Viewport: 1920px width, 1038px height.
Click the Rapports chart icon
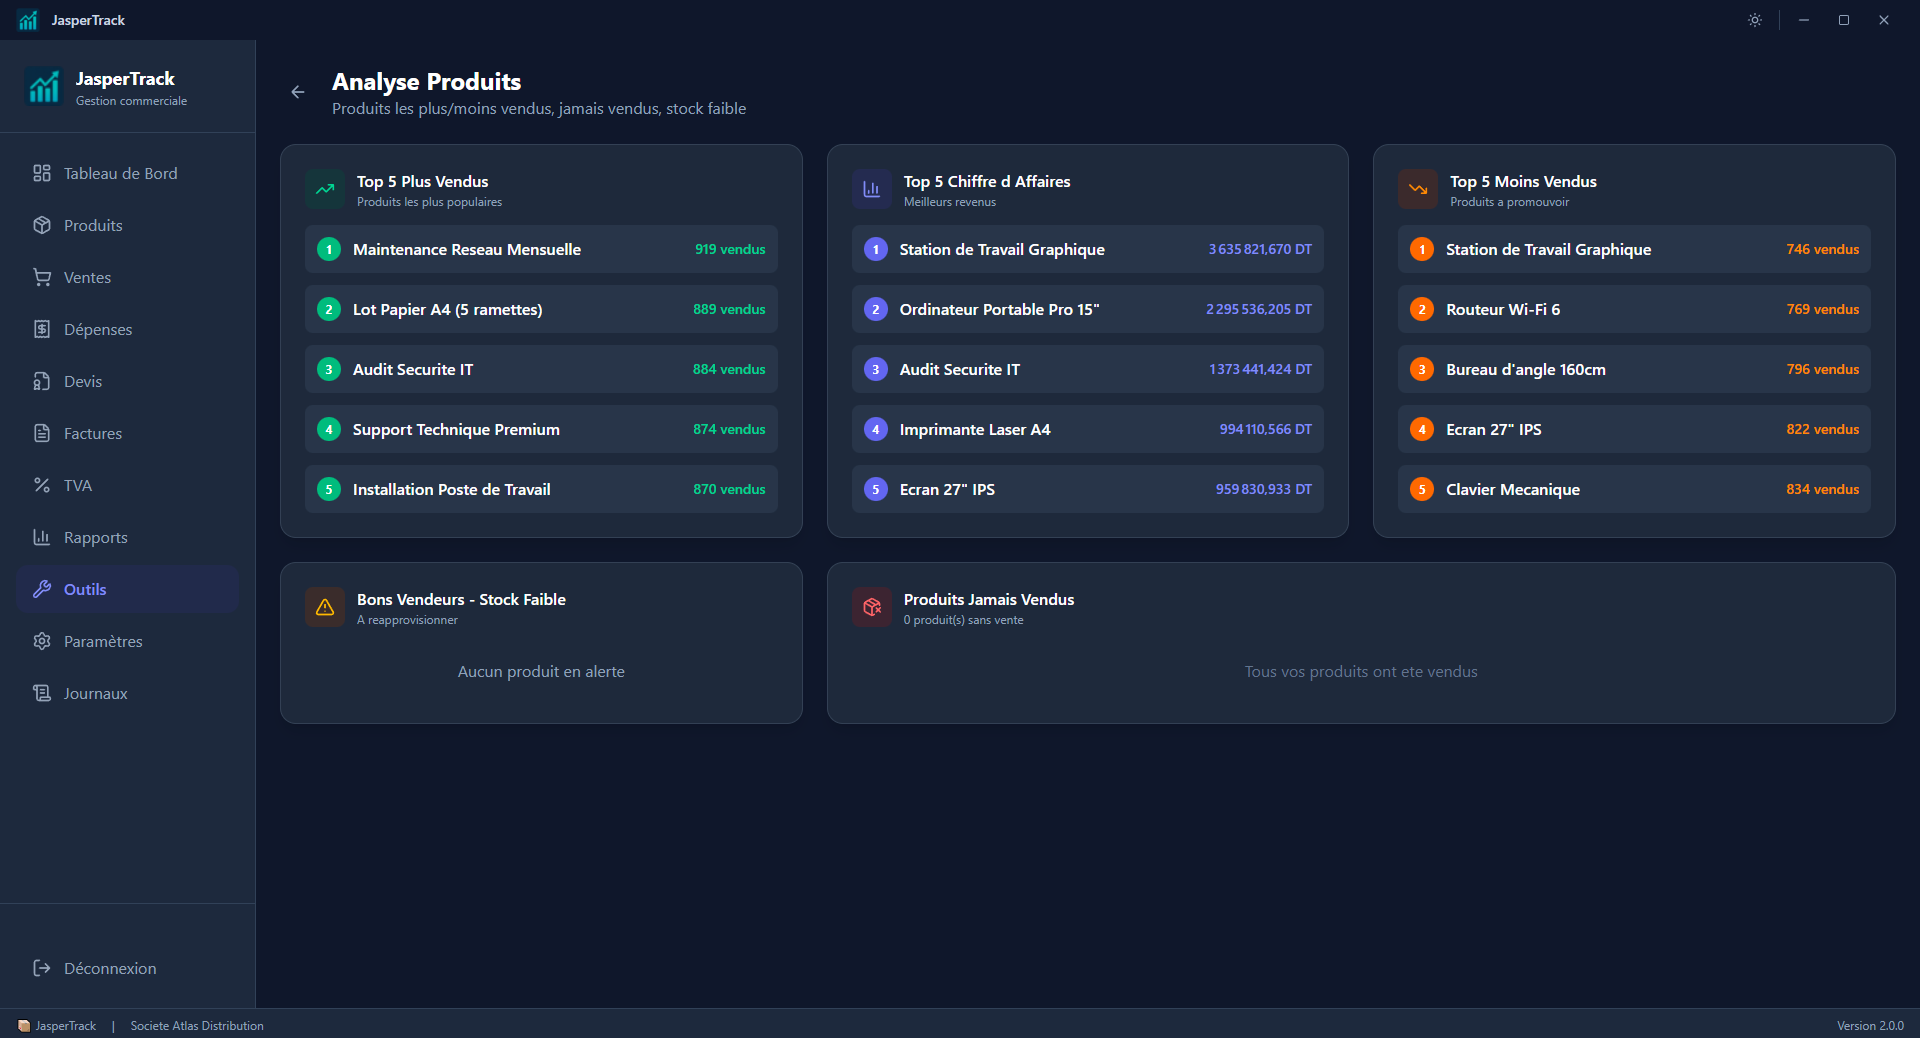click(42, 537)
